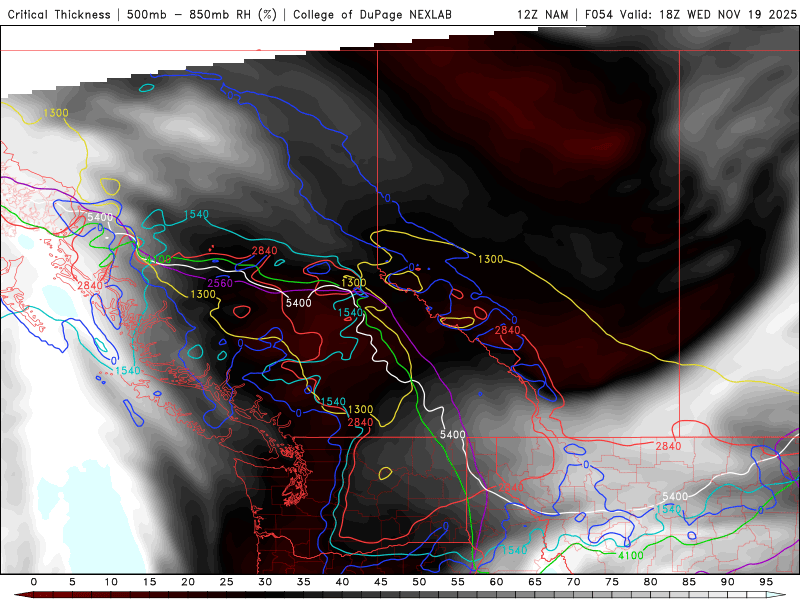This screenshot has height=600, width=800.
Task: Click the '75' value on the color scale
Action: [612, 582]
